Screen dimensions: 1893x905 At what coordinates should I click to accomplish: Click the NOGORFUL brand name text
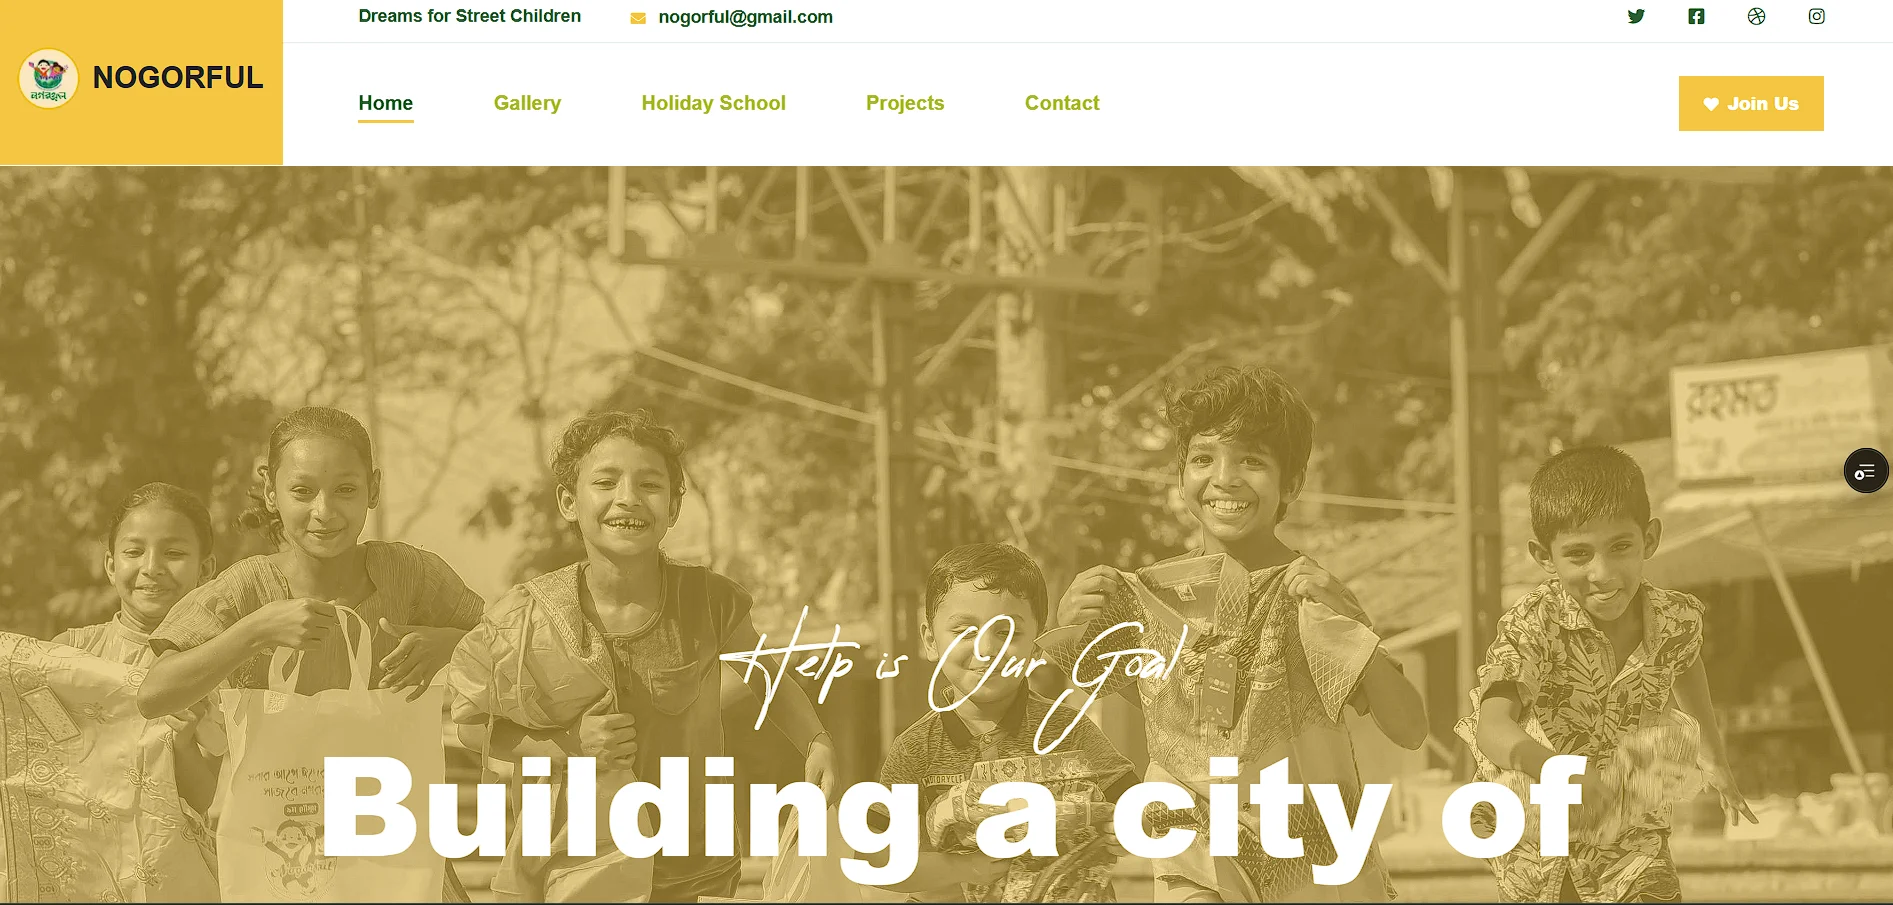(x=178, y=77)
